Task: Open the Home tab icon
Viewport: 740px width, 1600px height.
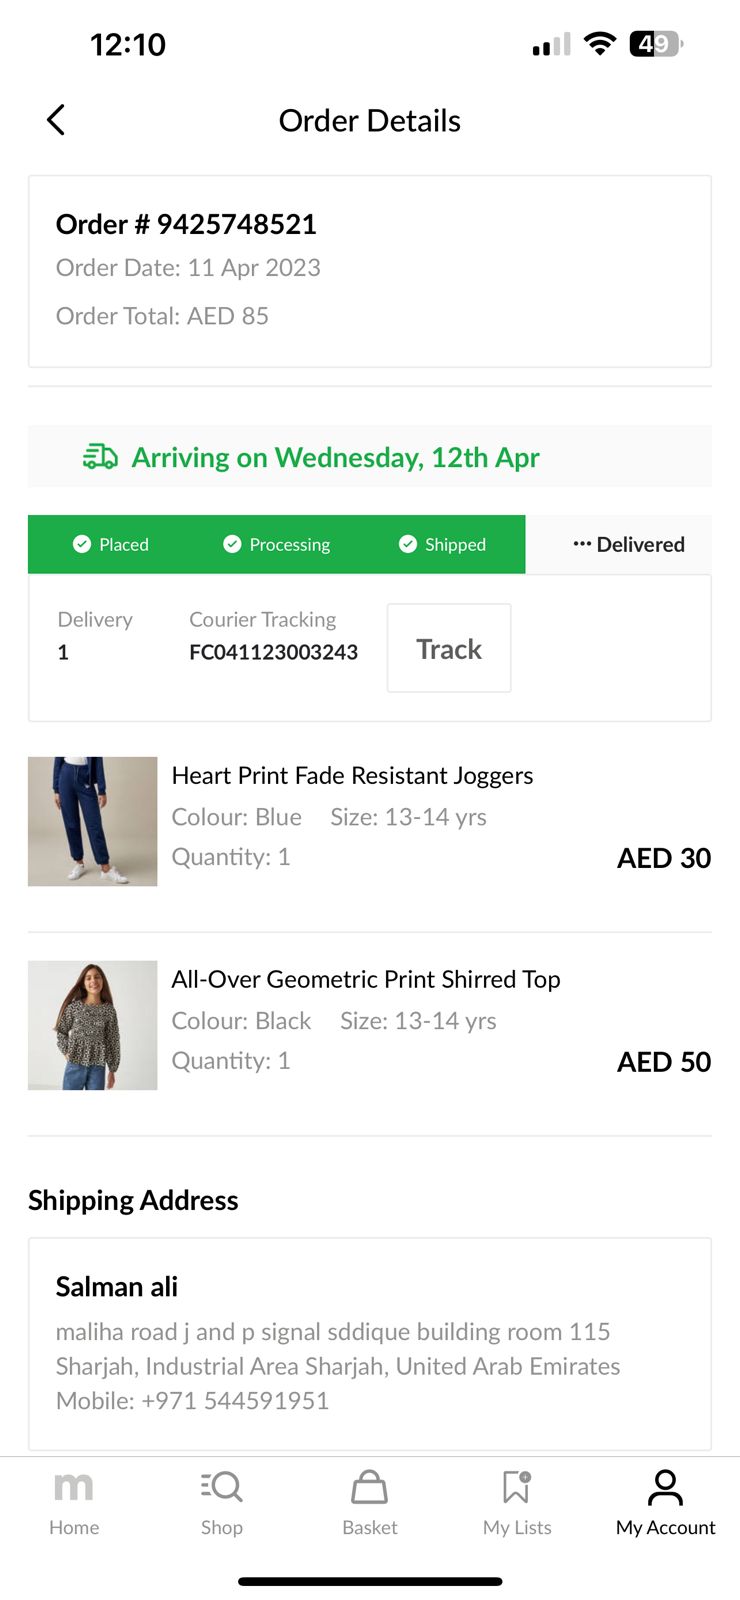Action: pos(73,1487)
